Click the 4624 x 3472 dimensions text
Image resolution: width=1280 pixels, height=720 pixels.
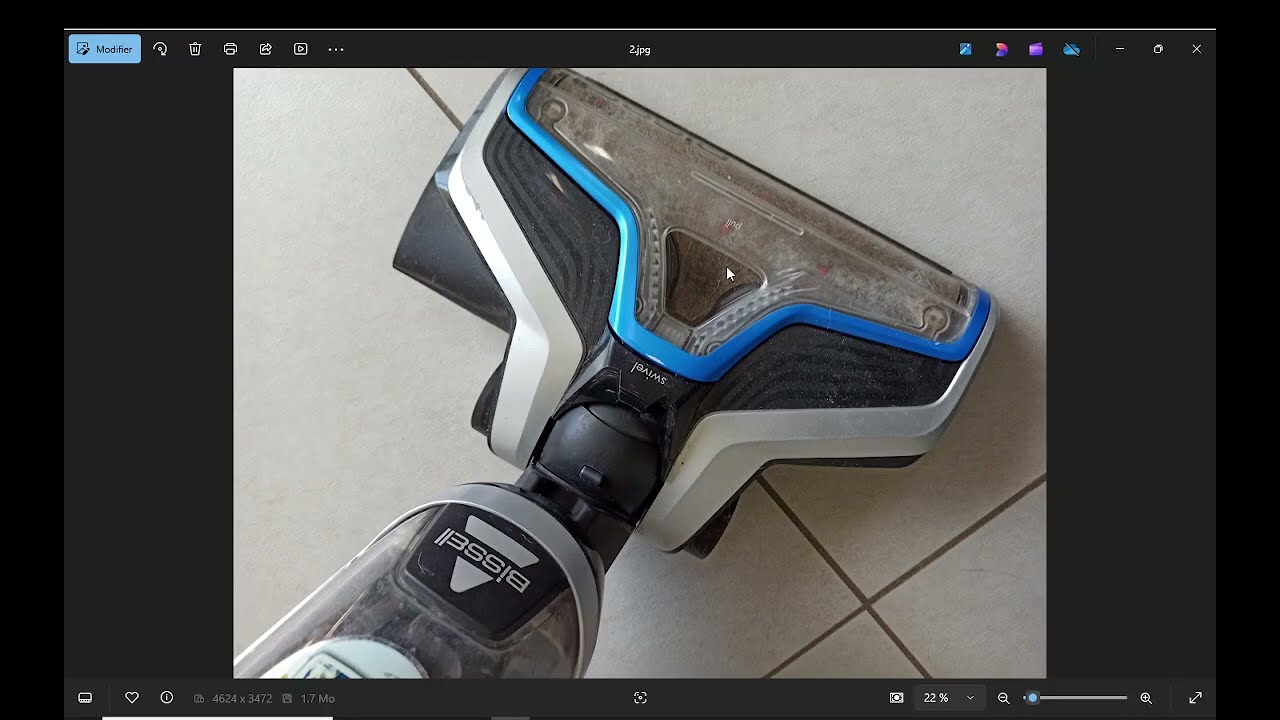coord(242,698)
